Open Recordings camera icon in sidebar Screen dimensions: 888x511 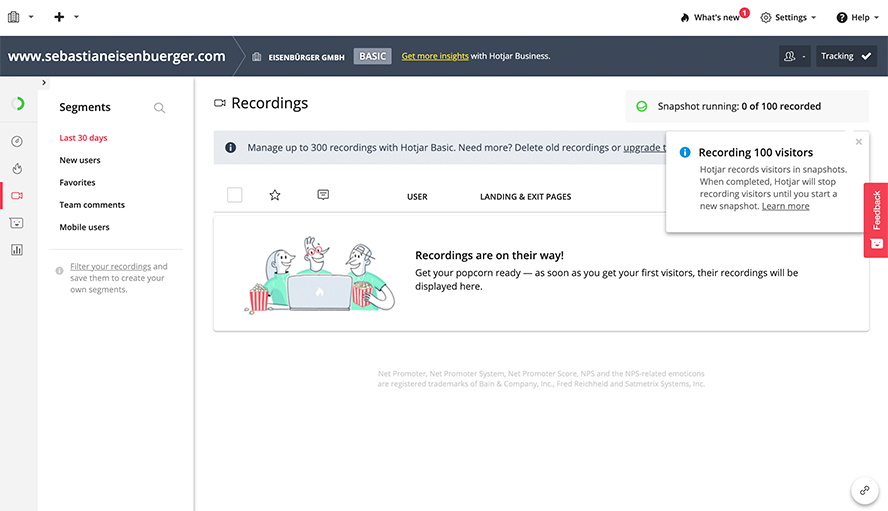(17, 195)
